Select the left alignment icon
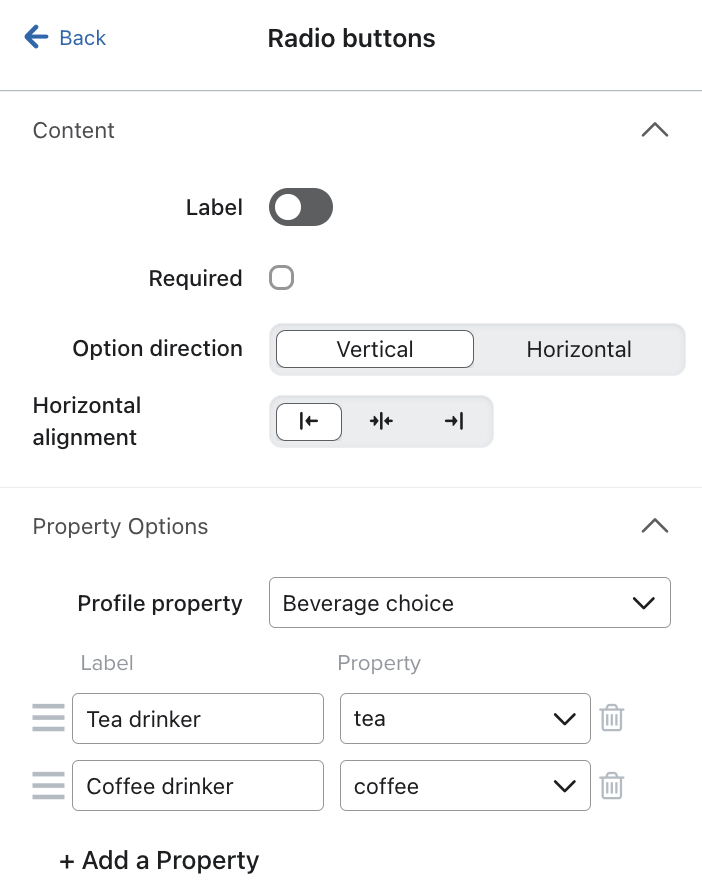This screenshot has width=702, height=894. tap(308, 421)
